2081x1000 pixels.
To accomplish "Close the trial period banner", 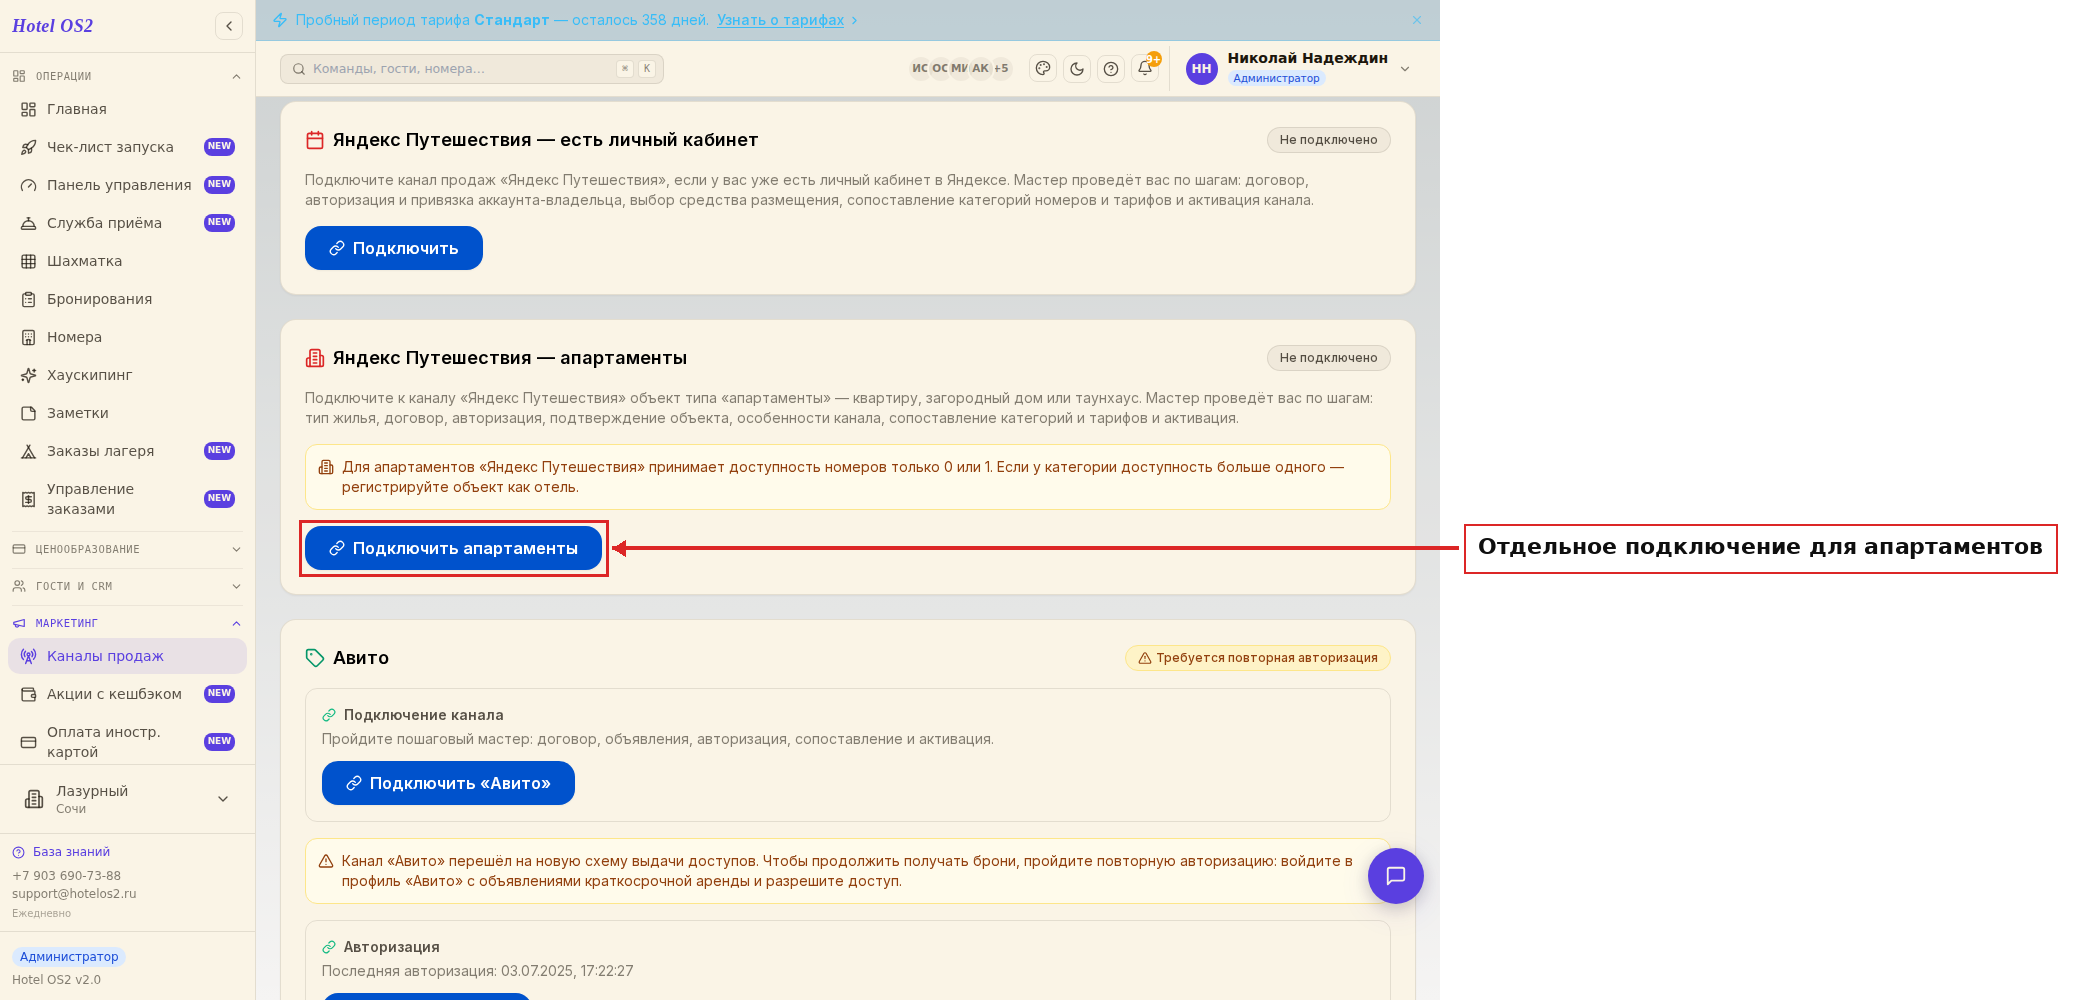I will click(1417, 20).
